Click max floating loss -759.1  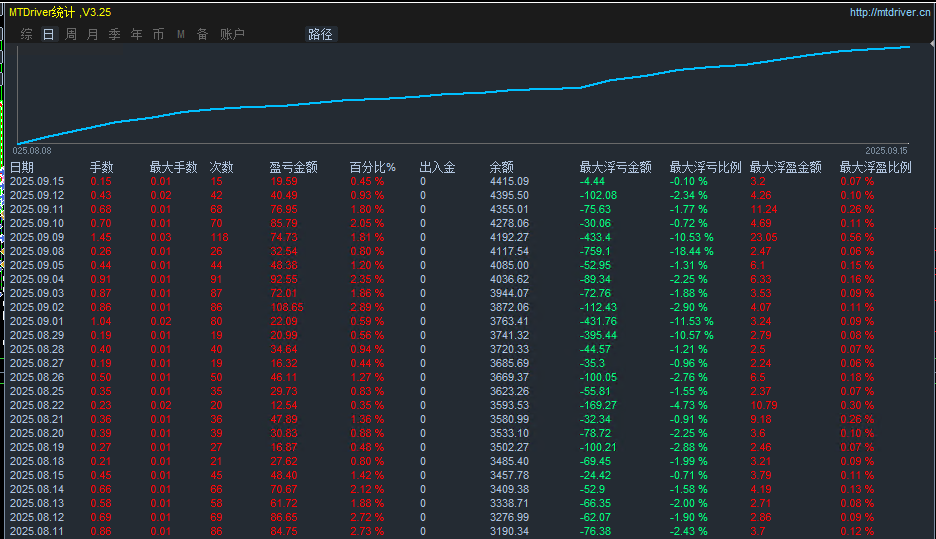[x=595, y=251]
